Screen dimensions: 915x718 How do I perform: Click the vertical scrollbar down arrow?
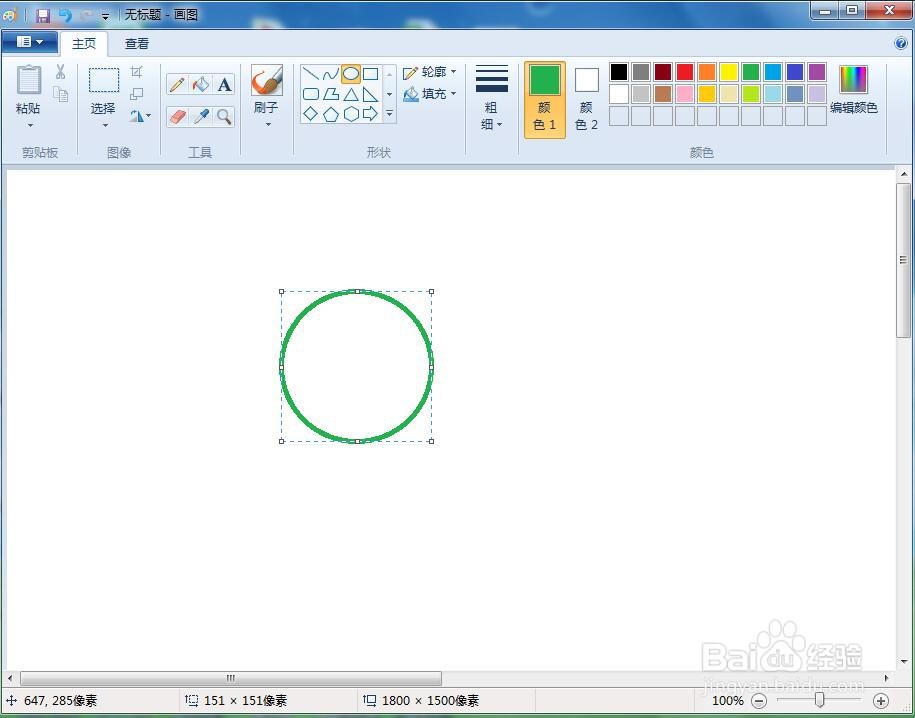(x=903, y=661)
